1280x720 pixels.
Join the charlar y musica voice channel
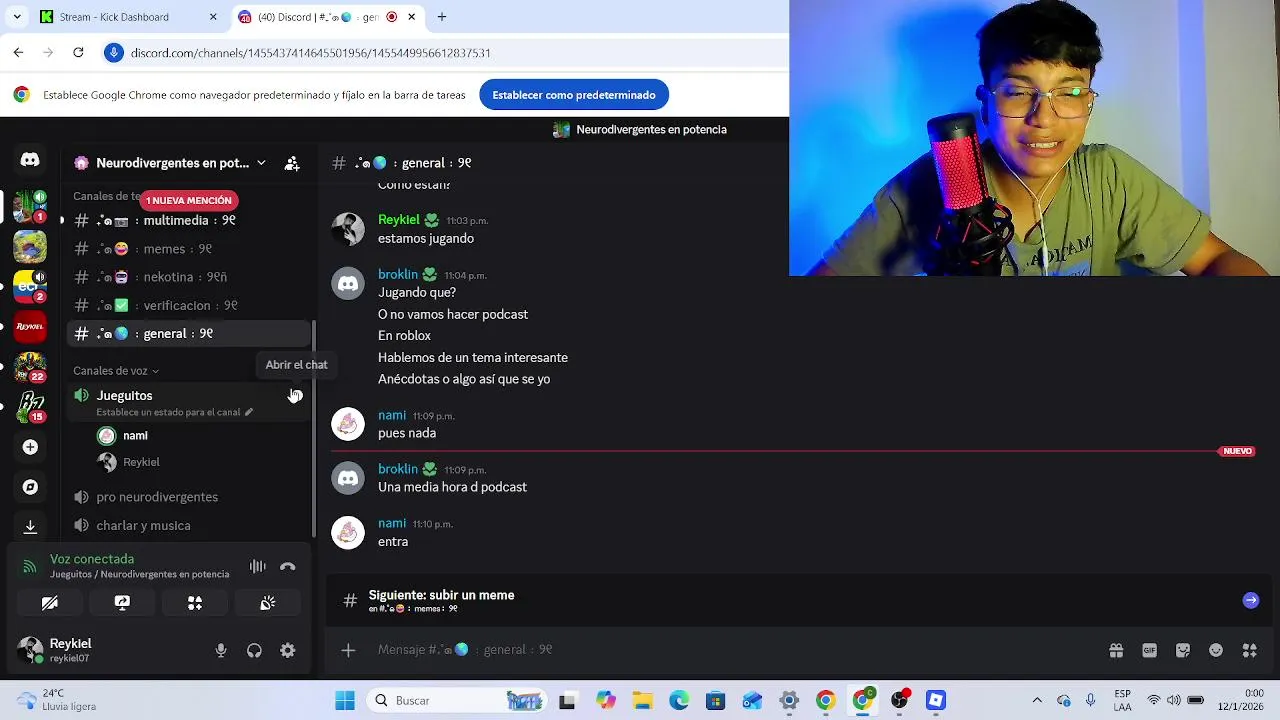(188, 526)
